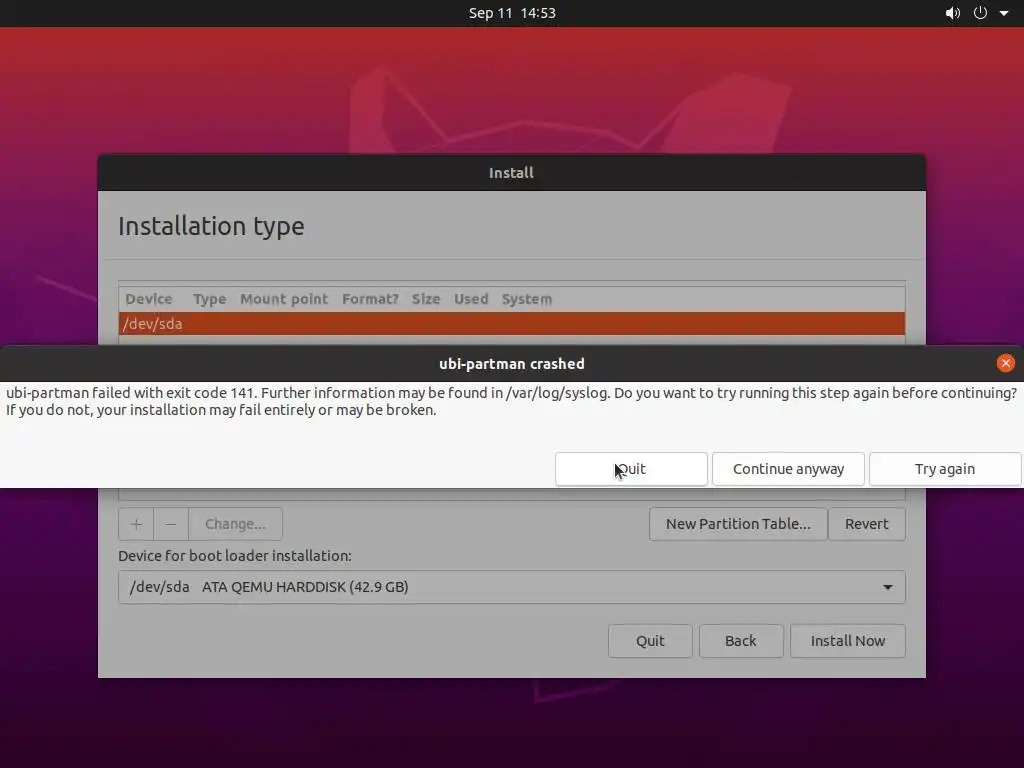
Task: Click the System column header
Action: click(527, 299)
